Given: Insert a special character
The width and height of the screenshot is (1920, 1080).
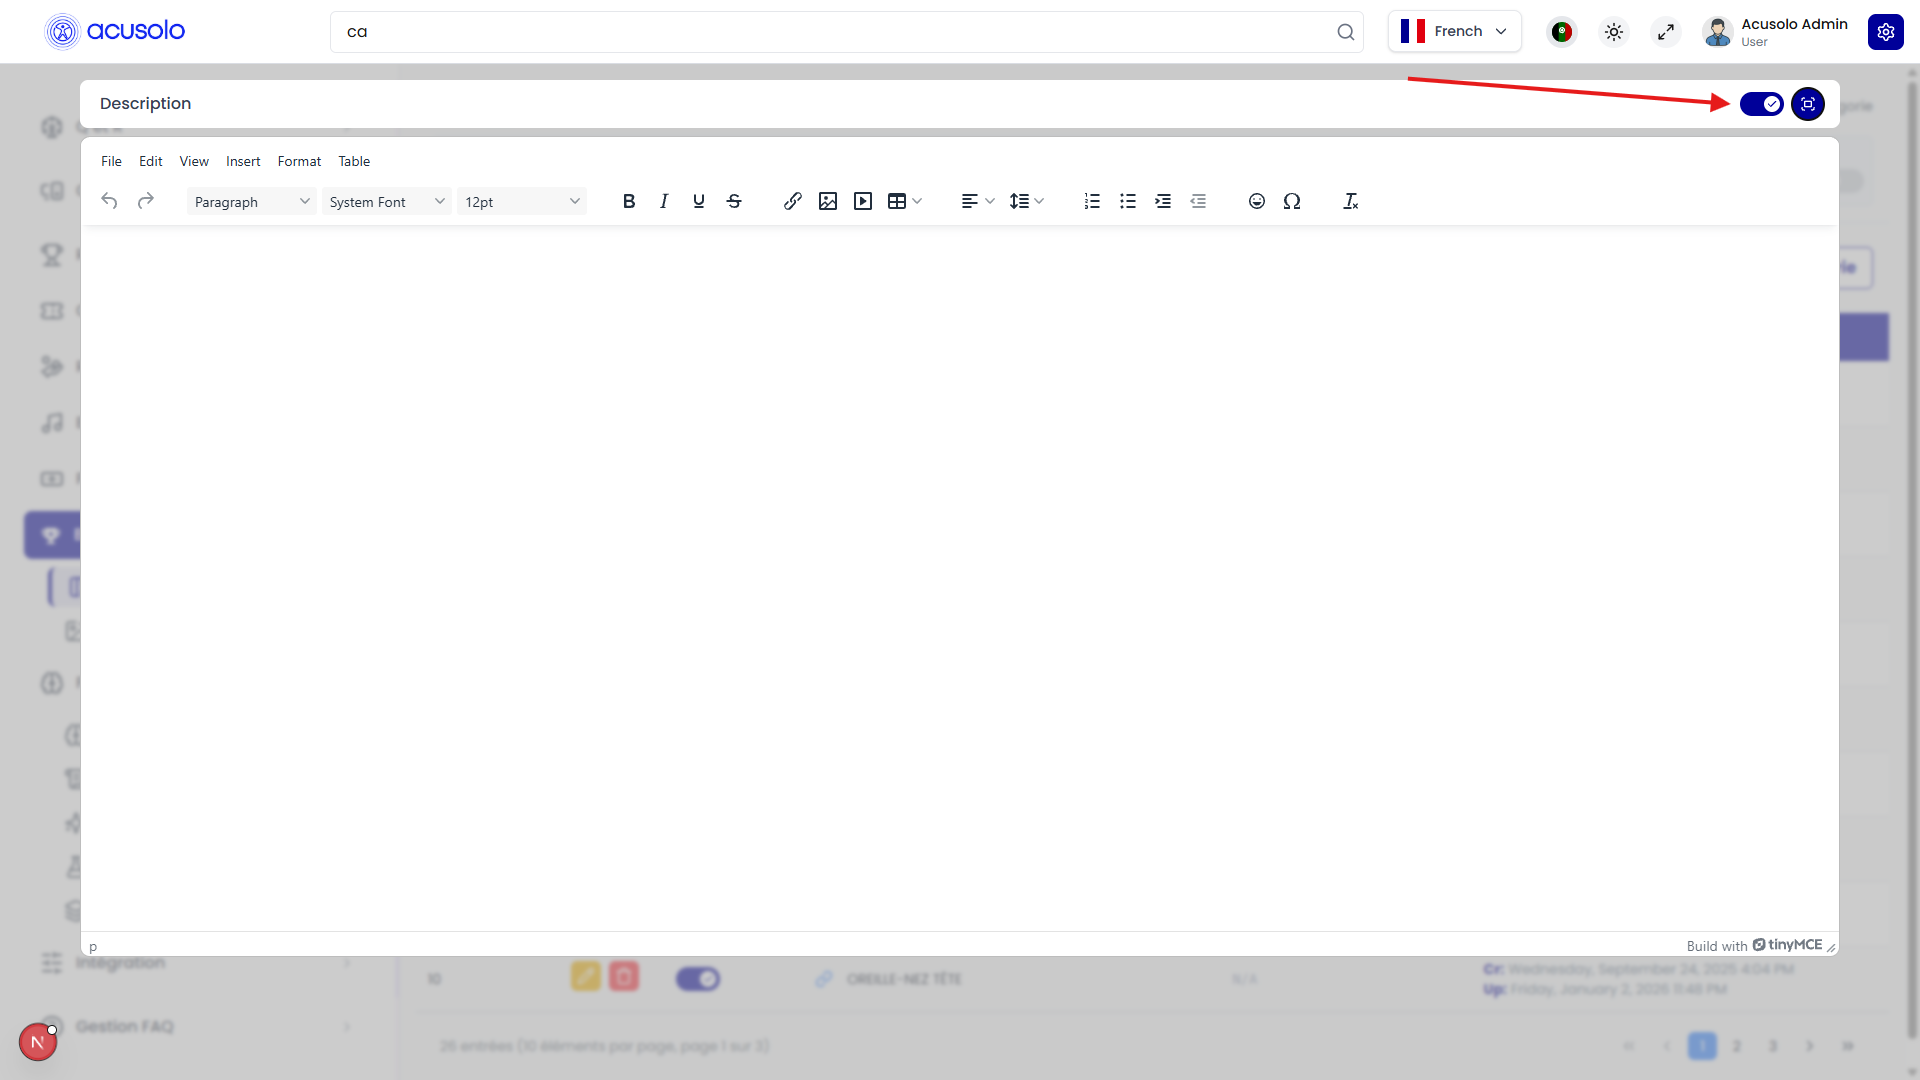Looking at the screenshot, I should pos(1291,201).
